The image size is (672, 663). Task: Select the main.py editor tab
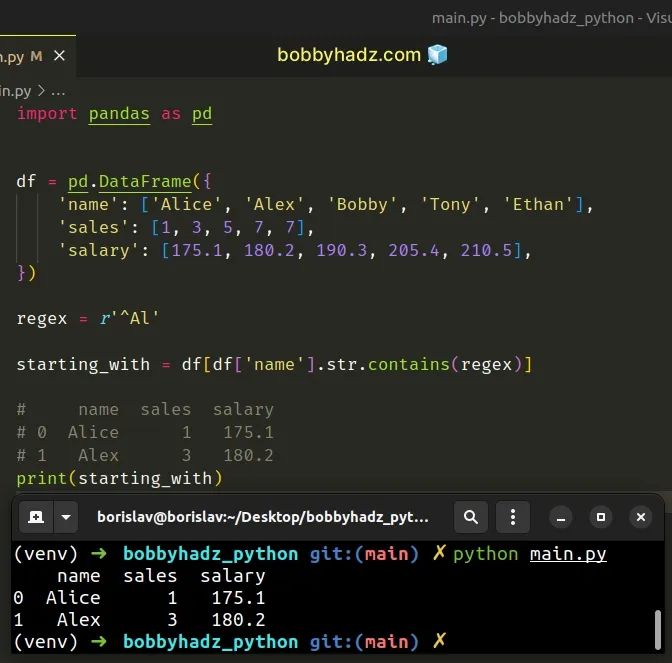(x=38, y=56)
